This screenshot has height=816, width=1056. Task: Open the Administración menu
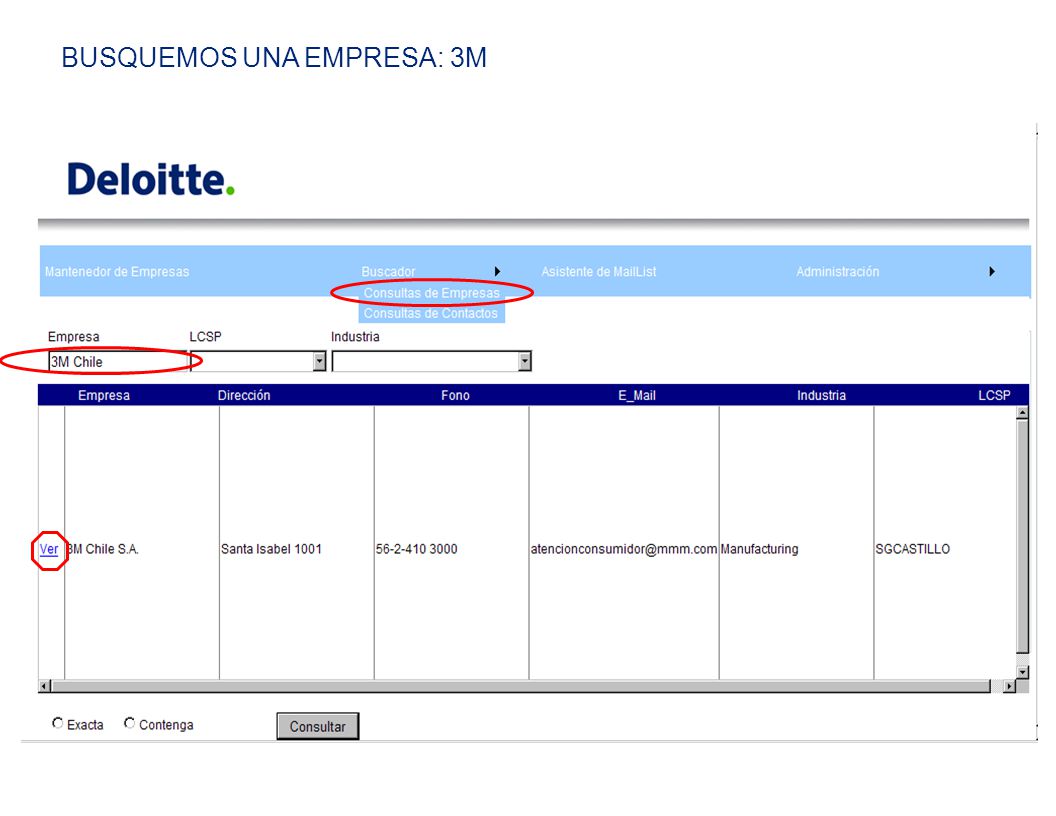coord(838,272)
